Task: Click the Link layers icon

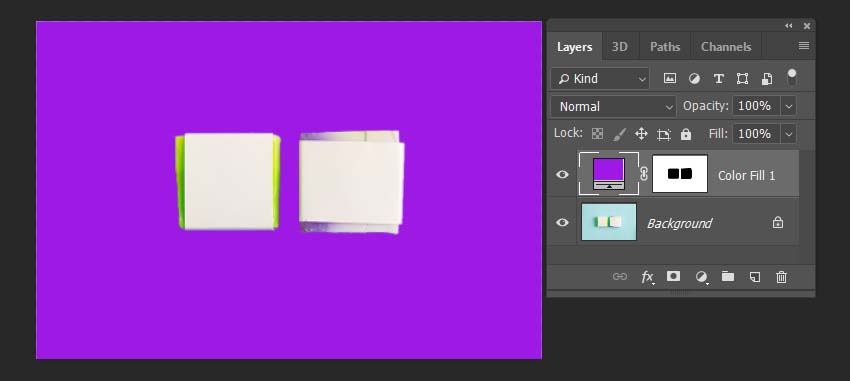Action: click(620, 277)
